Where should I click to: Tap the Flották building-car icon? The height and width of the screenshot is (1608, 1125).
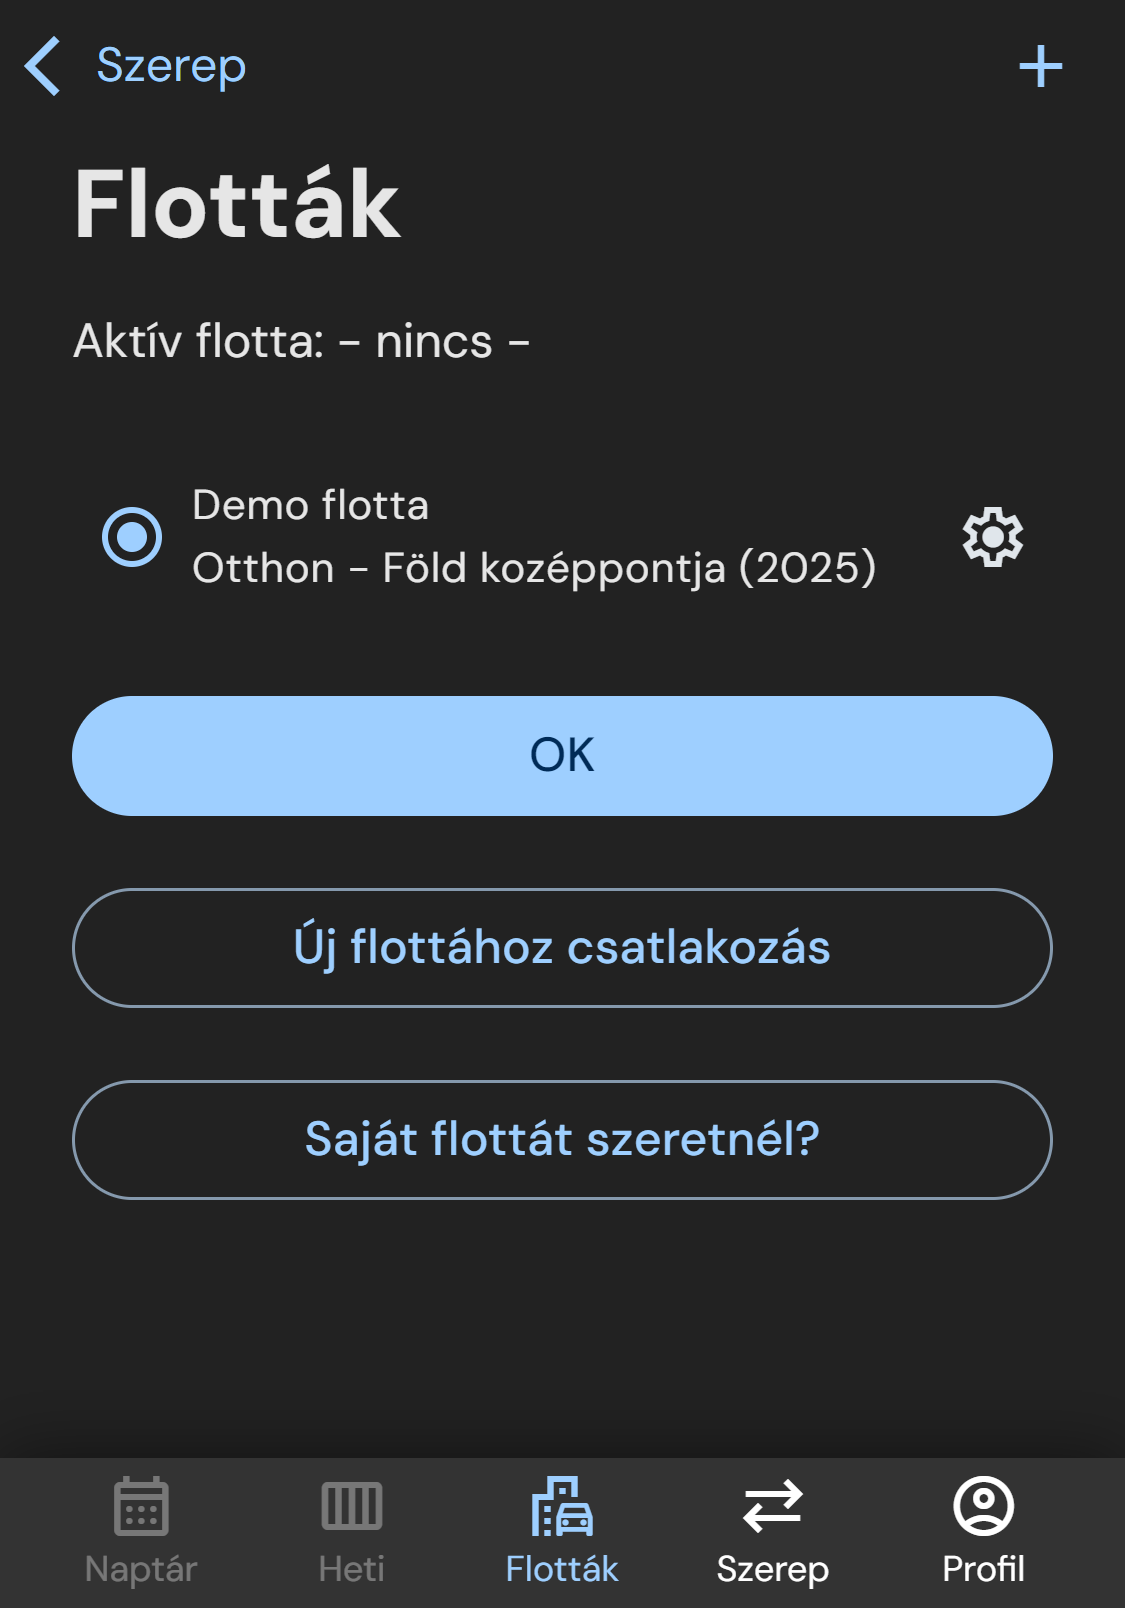[562, 1505]
